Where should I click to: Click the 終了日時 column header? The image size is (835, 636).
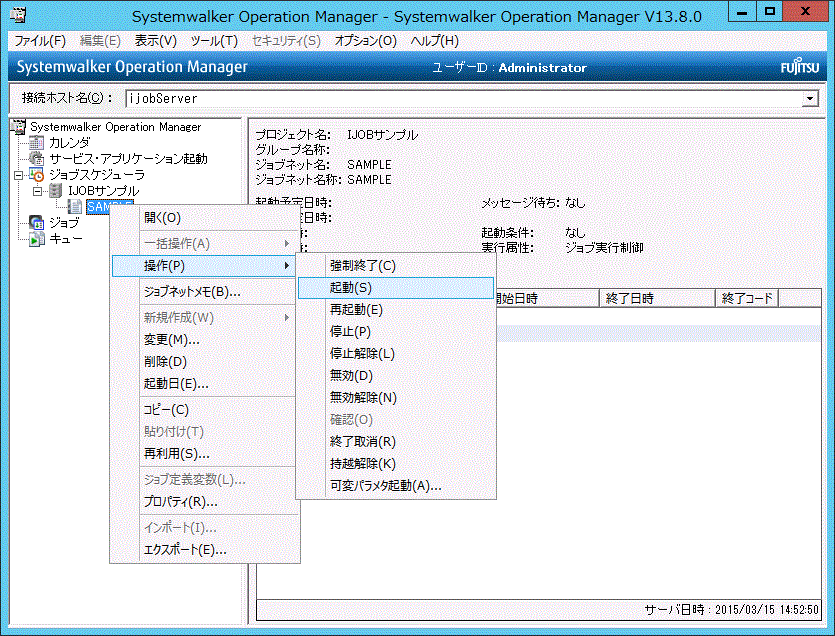tap(657, 298)
